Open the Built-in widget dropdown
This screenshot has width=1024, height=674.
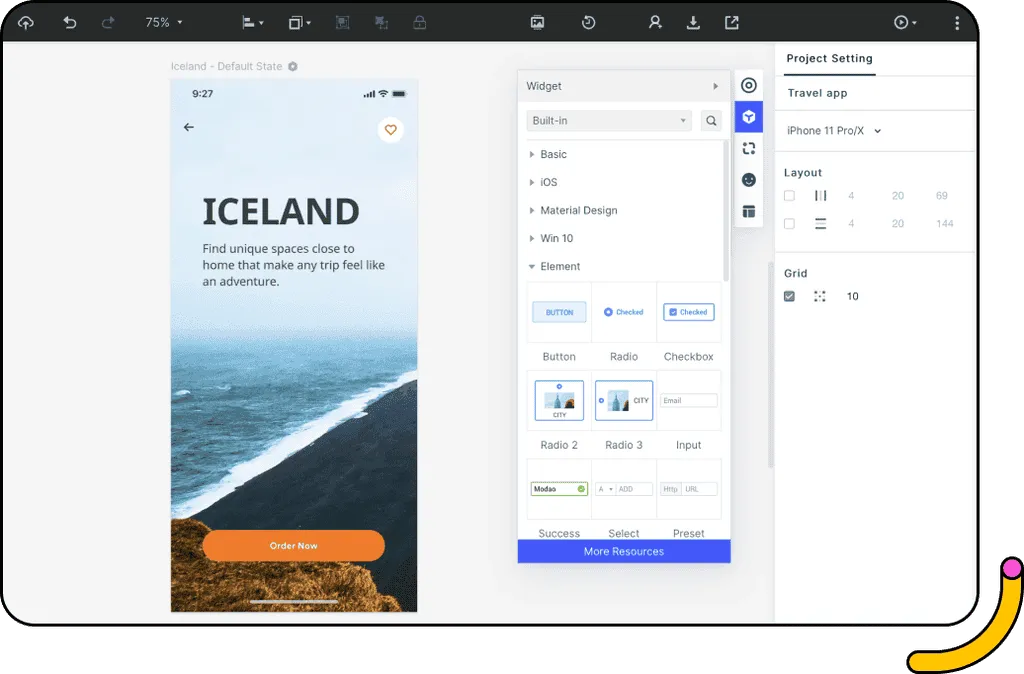(x=609, y=121)
